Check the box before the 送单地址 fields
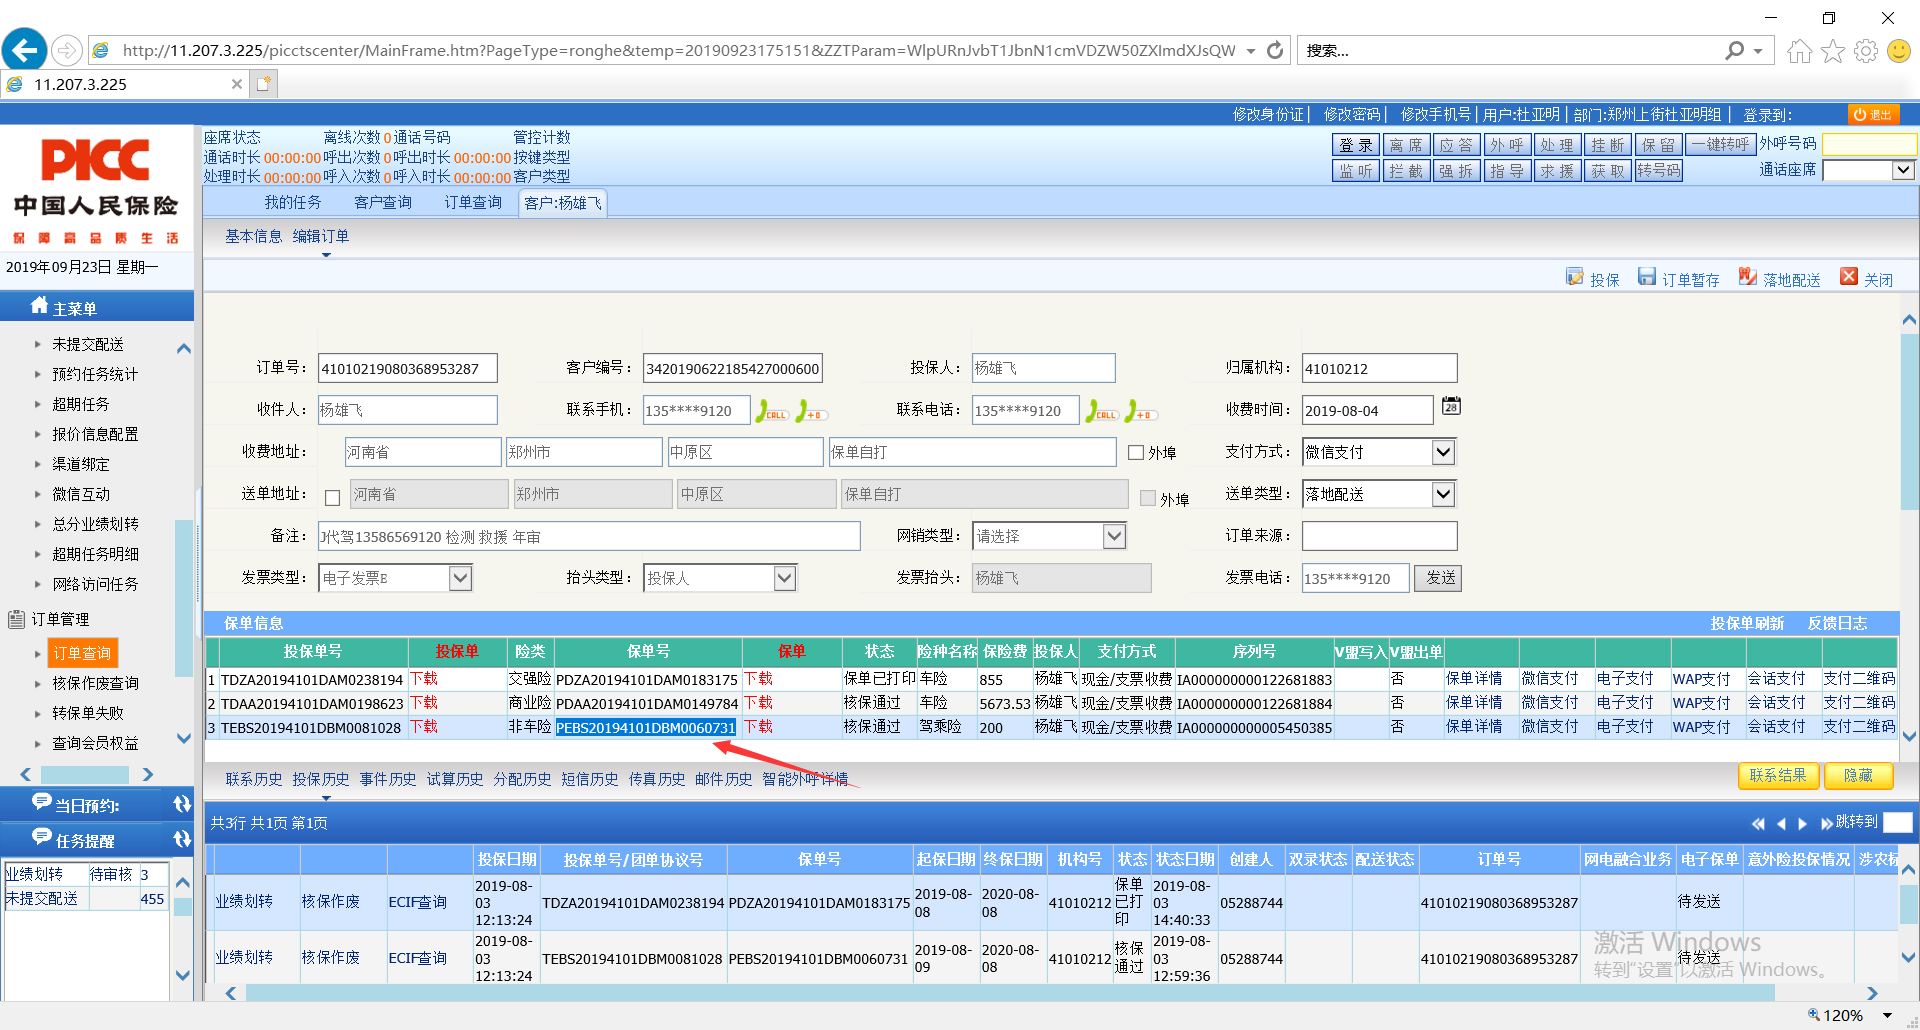Viewport: 1920px width, 1030px height. click(333, 497)
